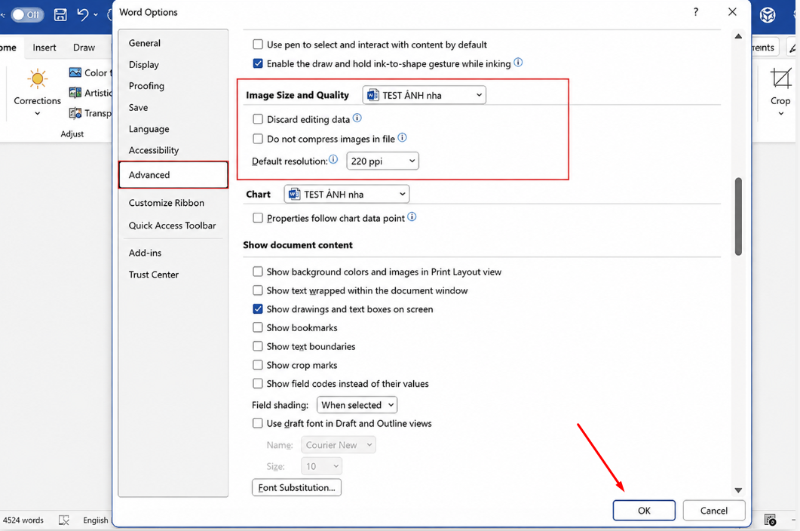Click the Transparency icon in Adjust group
The image size is (800, 531).
(x=75, y=113)
